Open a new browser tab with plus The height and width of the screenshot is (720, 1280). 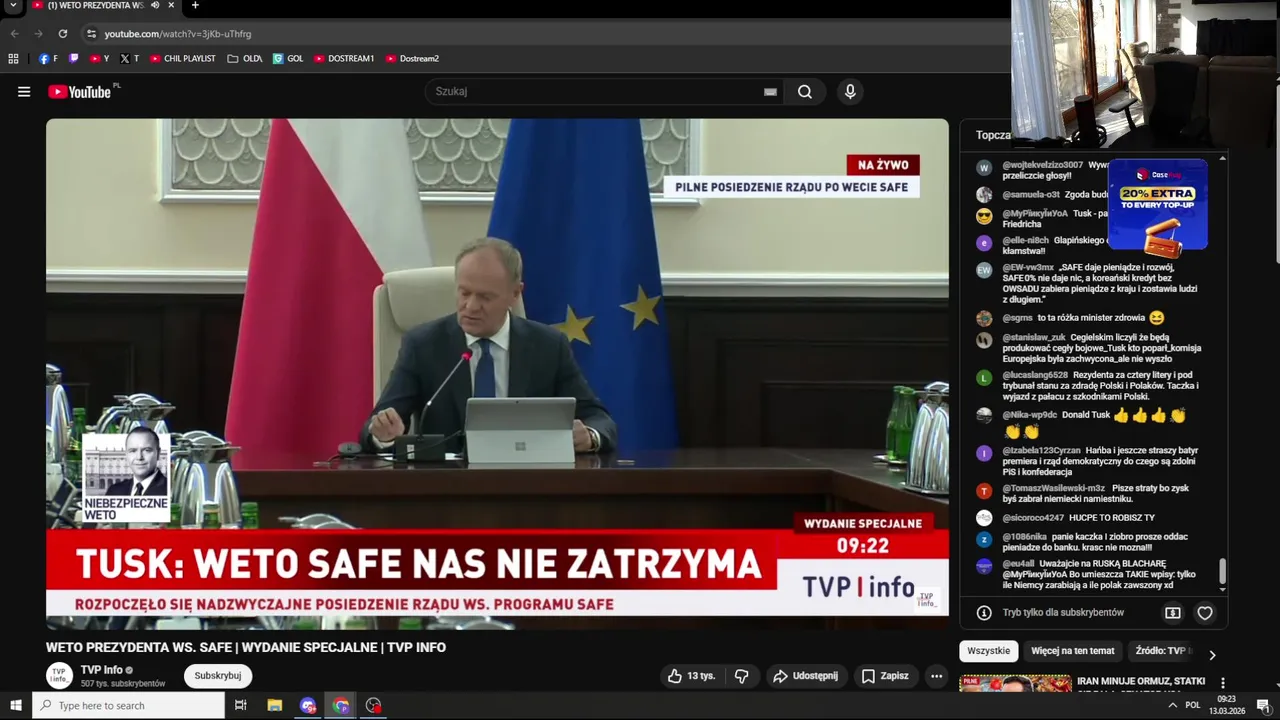coord(195,6)
